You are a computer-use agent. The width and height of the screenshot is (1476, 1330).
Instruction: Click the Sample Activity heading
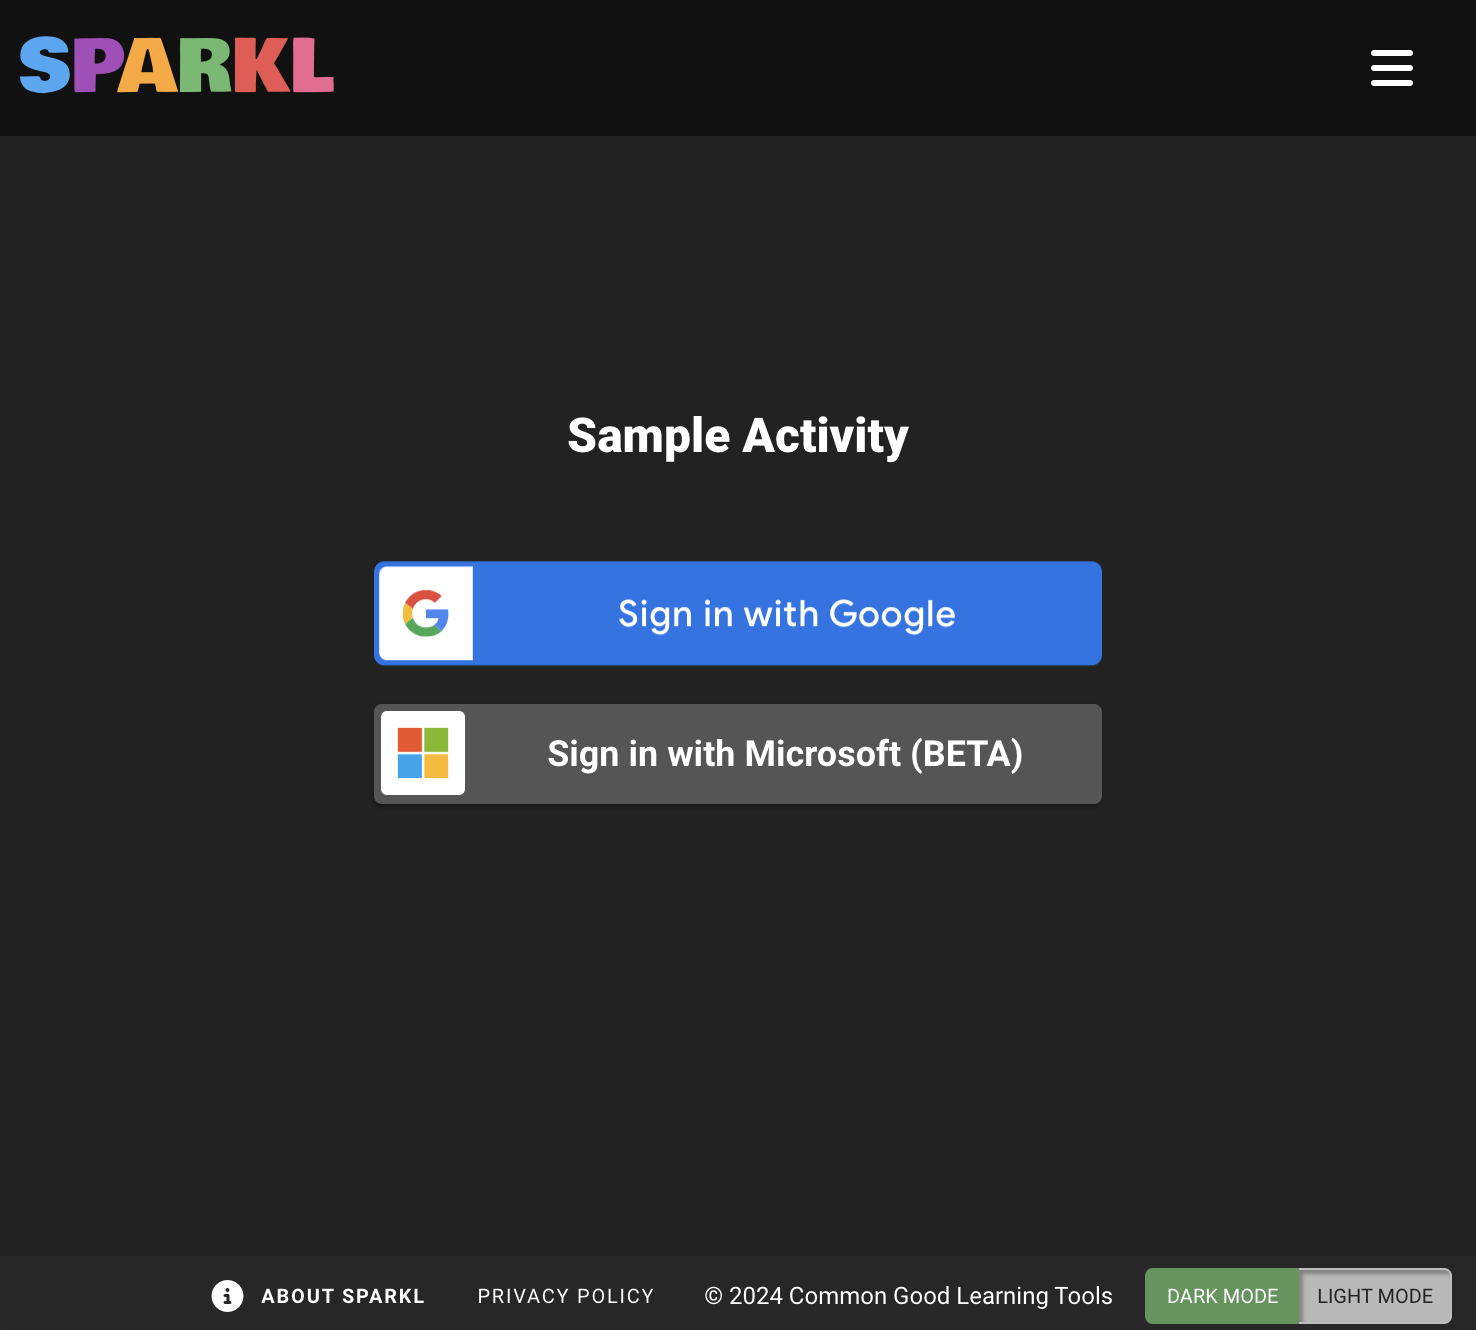click(738, 436)
